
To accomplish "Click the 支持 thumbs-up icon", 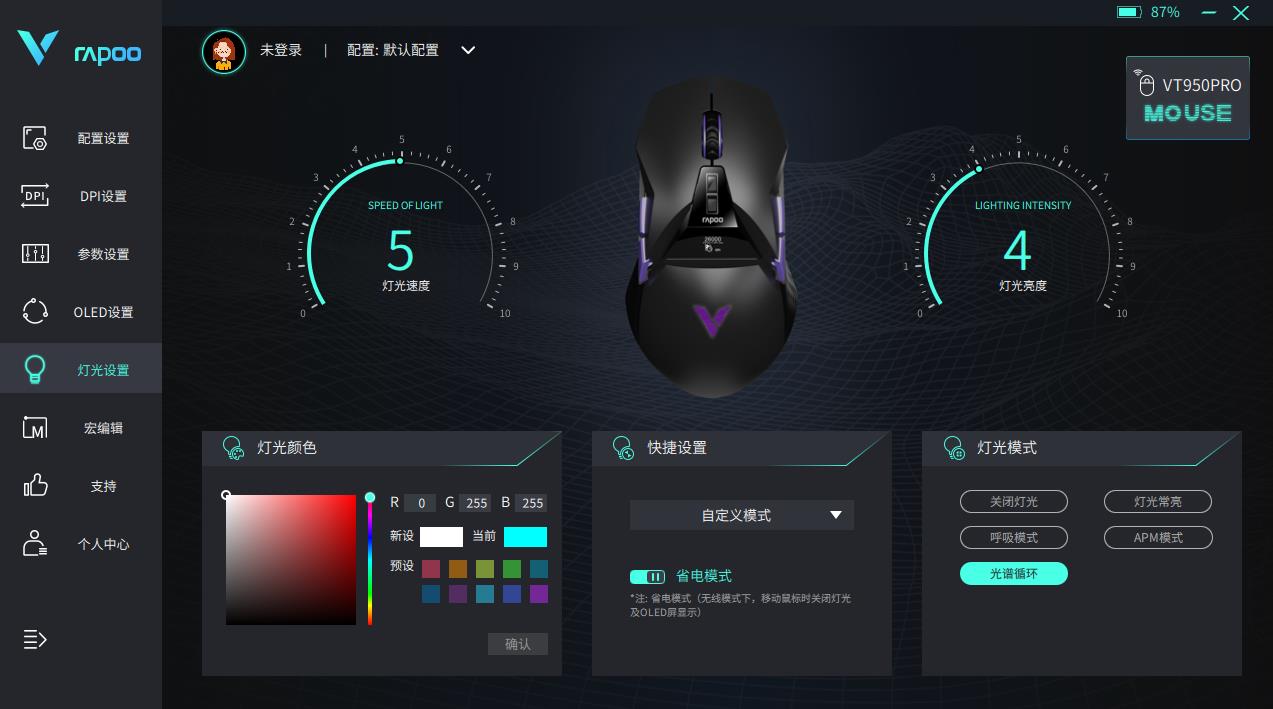I will tap(35, 486).
